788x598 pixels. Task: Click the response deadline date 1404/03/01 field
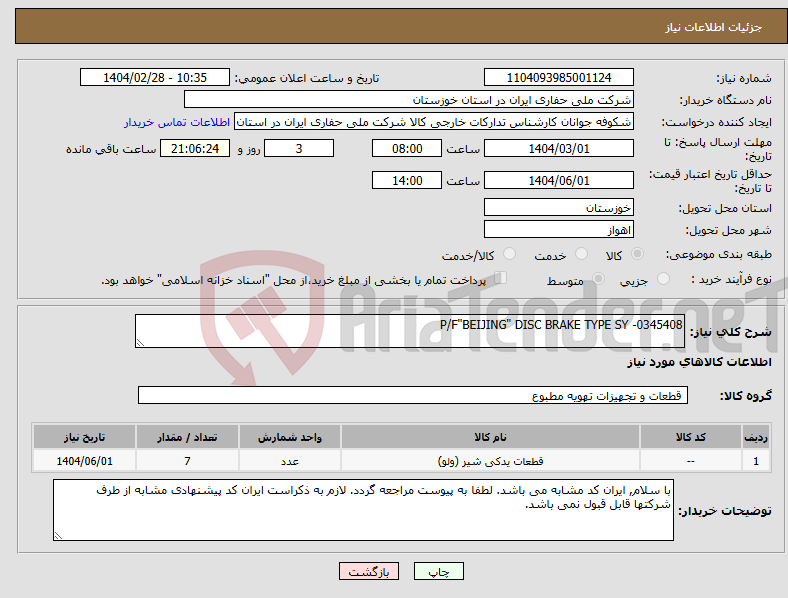[558, 149]
